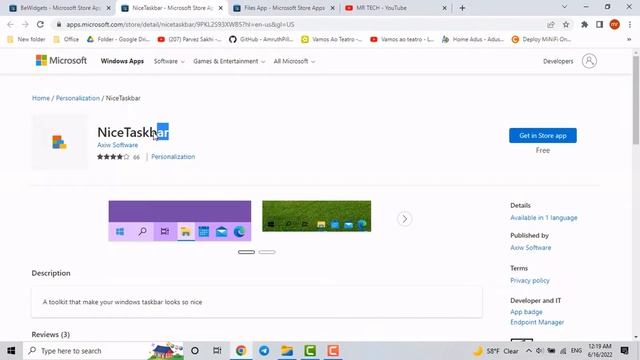Open the Personalization category link beside rating
This screenshot has width=640, height=360.
coord(173,157)
